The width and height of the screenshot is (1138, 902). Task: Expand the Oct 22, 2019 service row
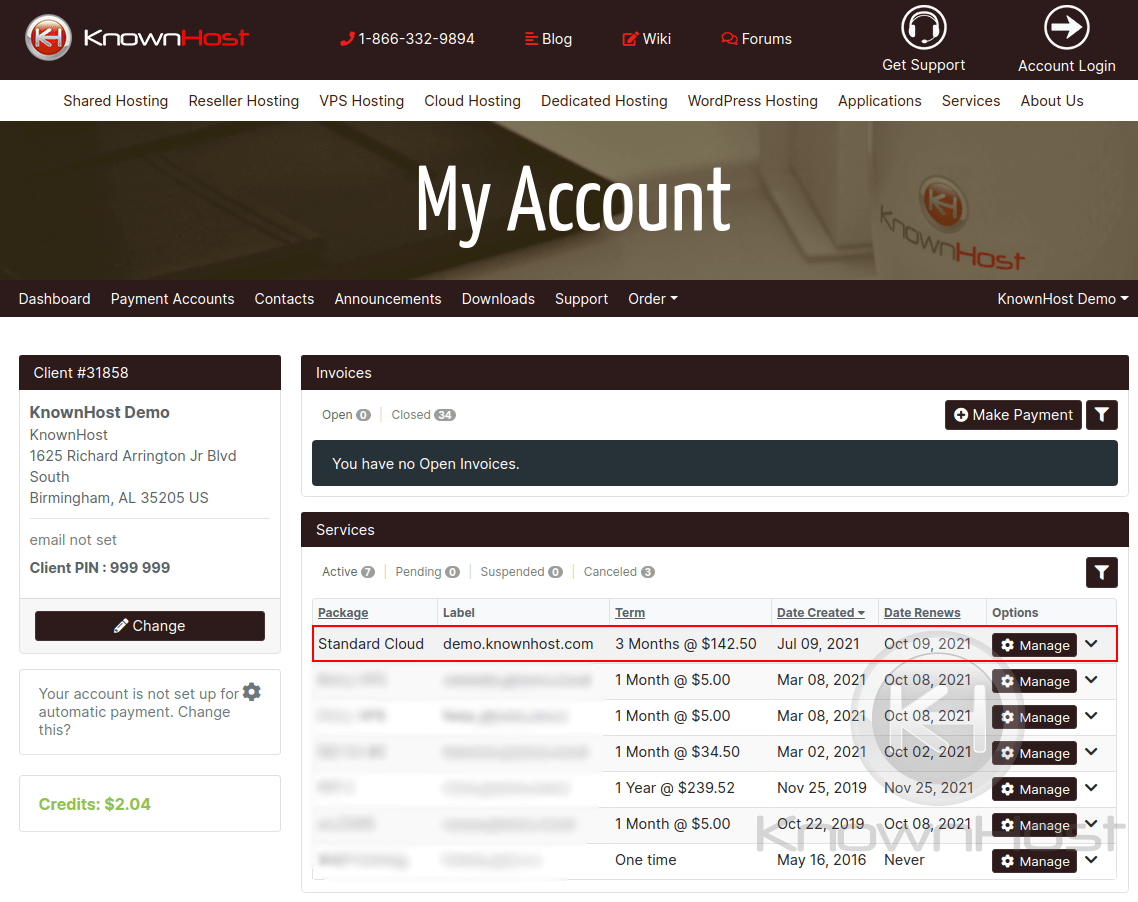coord(1092,824)
